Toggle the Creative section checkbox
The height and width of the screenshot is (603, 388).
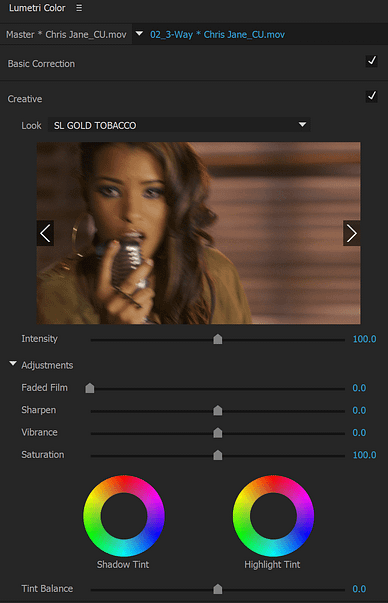[371, 96]
